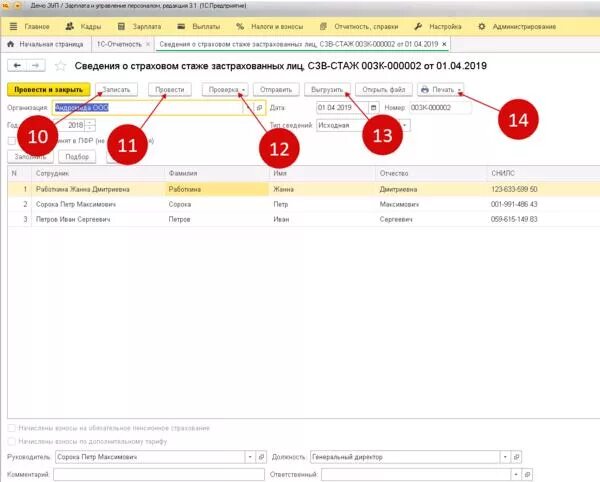Image resolution: width=600 pixels, height=482 pixels.
Task: Click the Имя column header
Action: coord(323,173)
